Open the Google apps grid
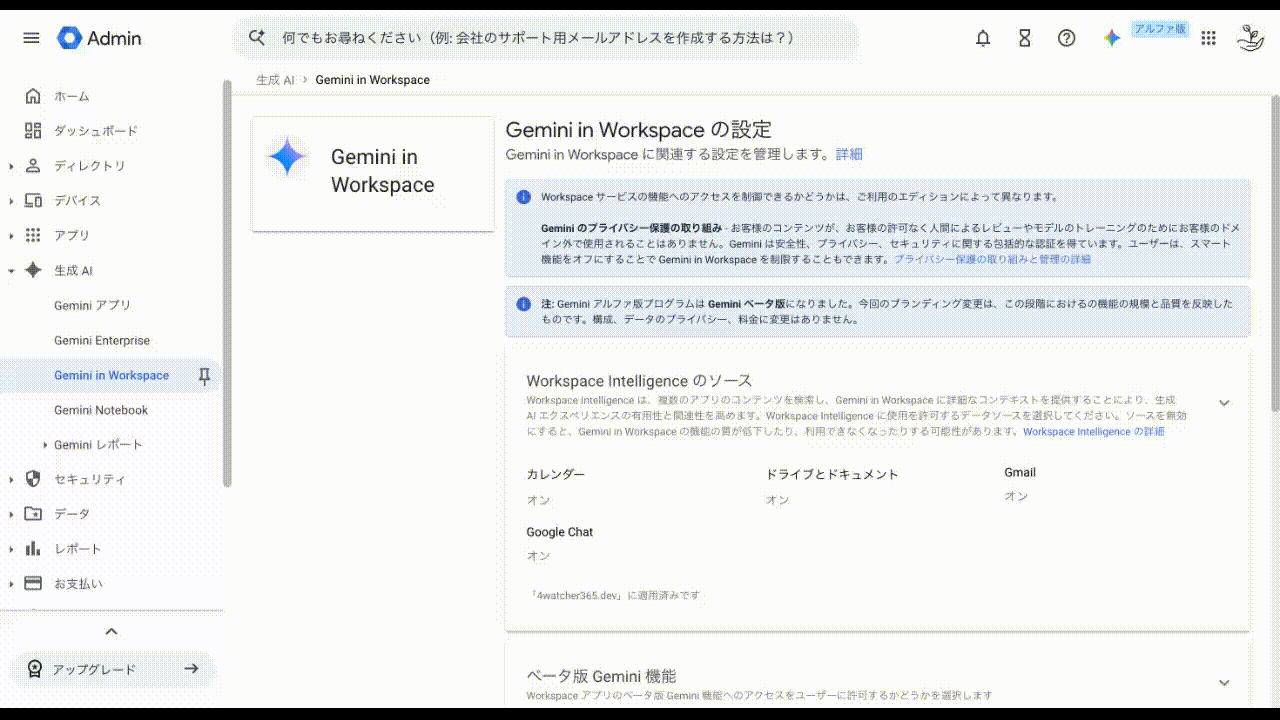This screenshot has width=1280, height=720. 1208,38
